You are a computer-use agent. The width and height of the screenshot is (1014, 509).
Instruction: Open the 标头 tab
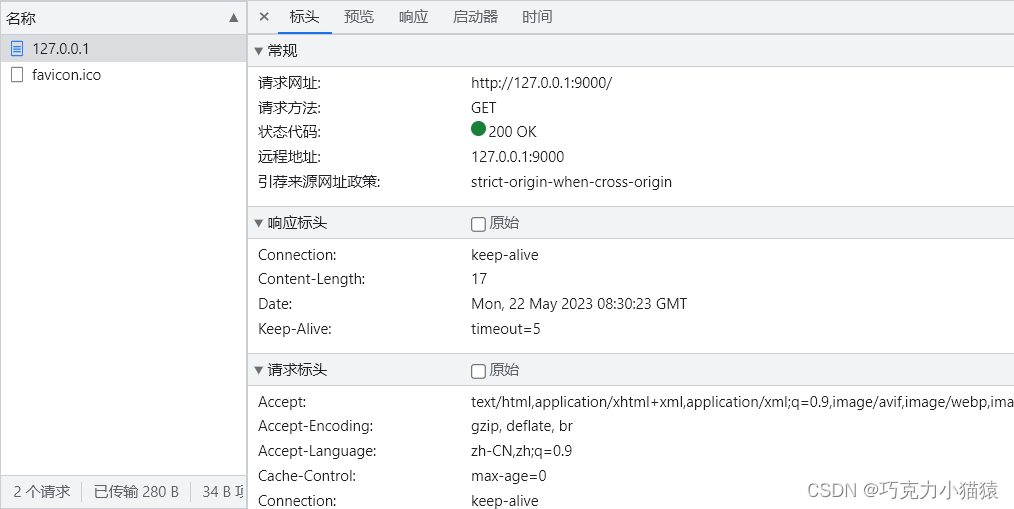305,17
